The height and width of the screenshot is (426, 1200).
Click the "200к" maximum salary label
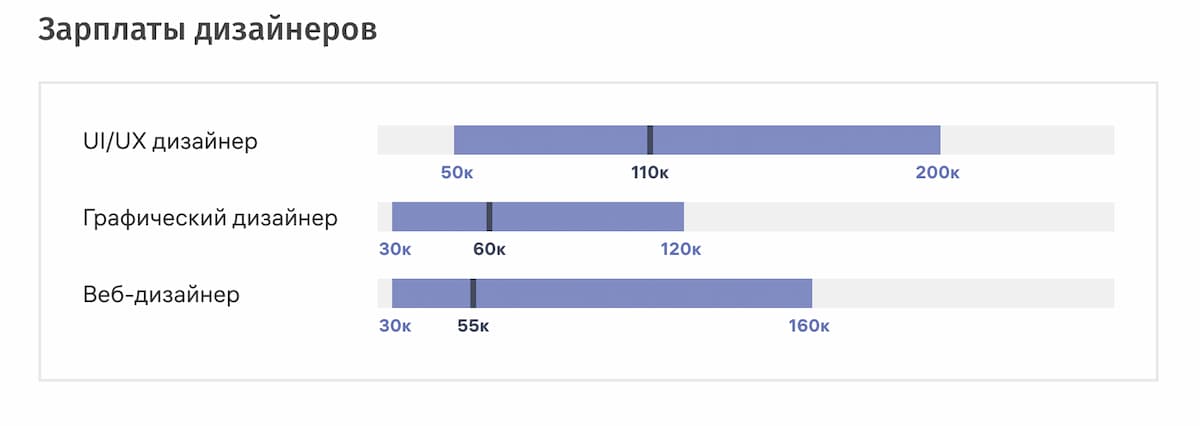coord(938,173)
